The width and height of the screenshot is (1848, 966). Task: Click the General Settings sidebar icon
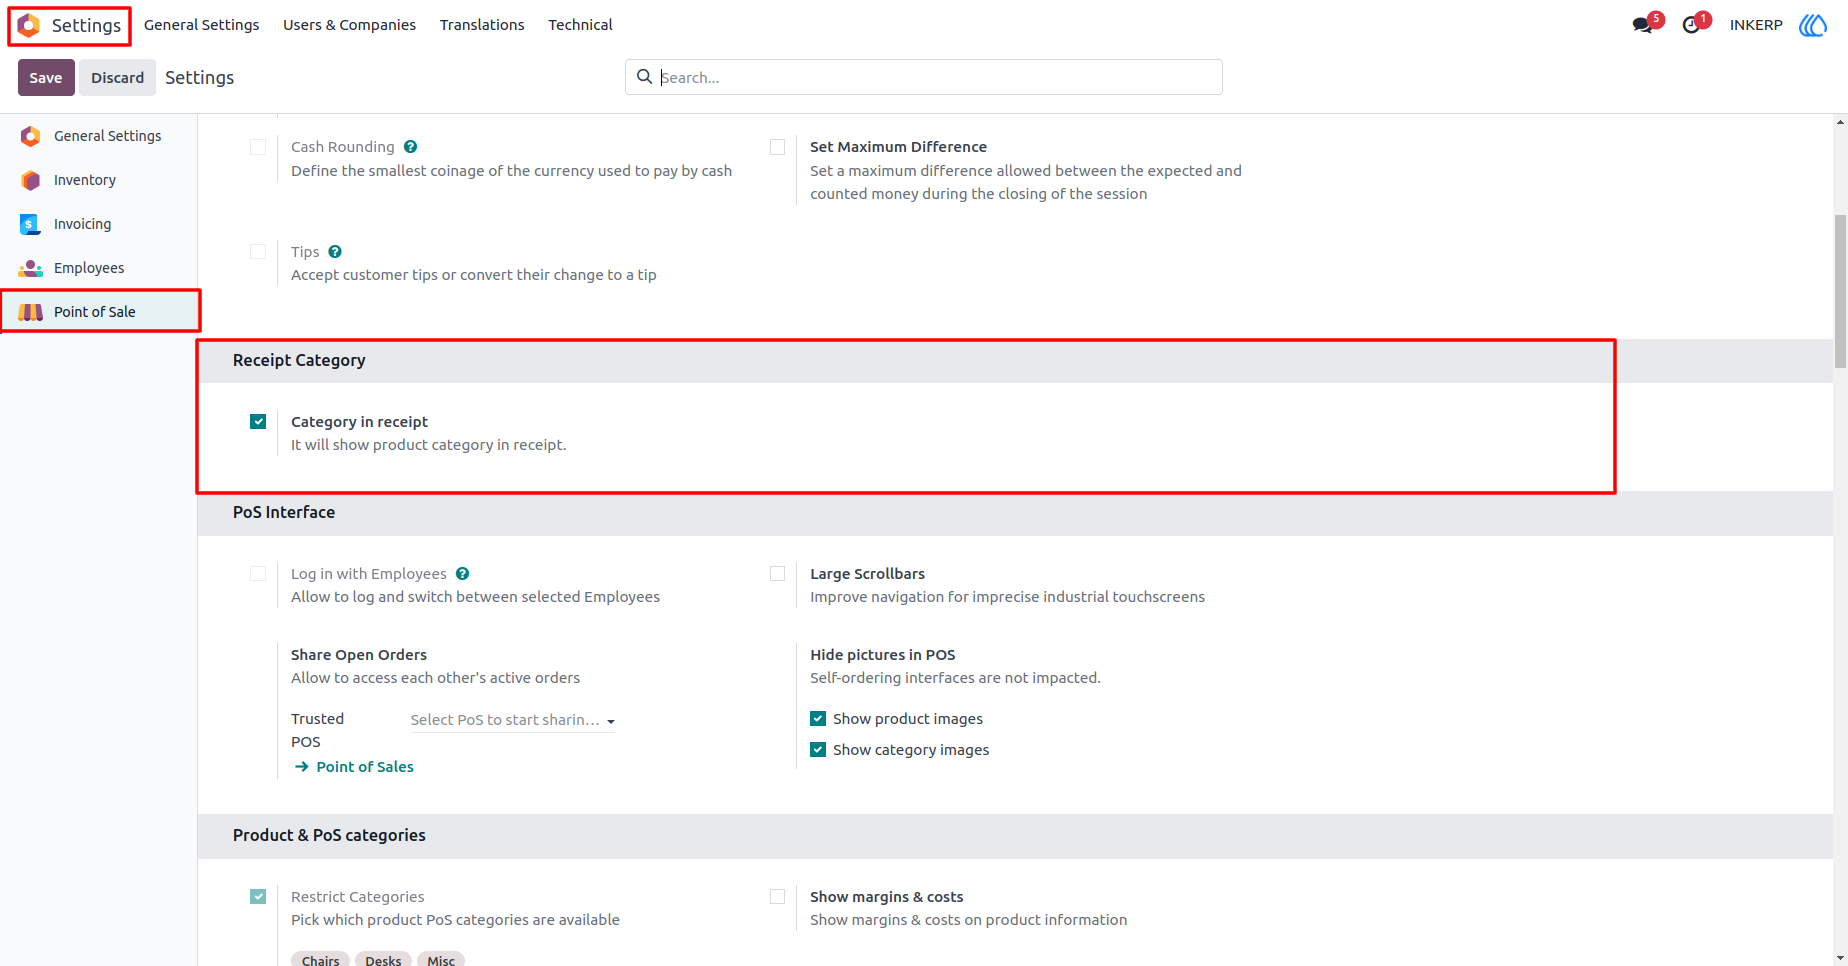(31, 136)
